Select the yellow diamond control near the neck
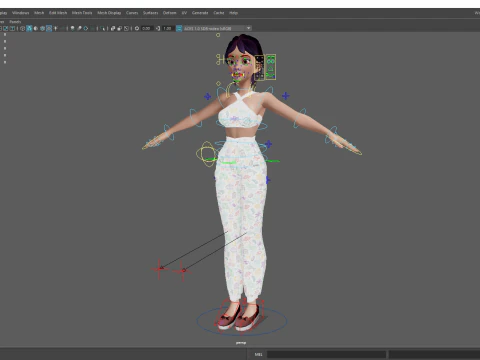Screen dimensions: 480x360 point(218,84)
